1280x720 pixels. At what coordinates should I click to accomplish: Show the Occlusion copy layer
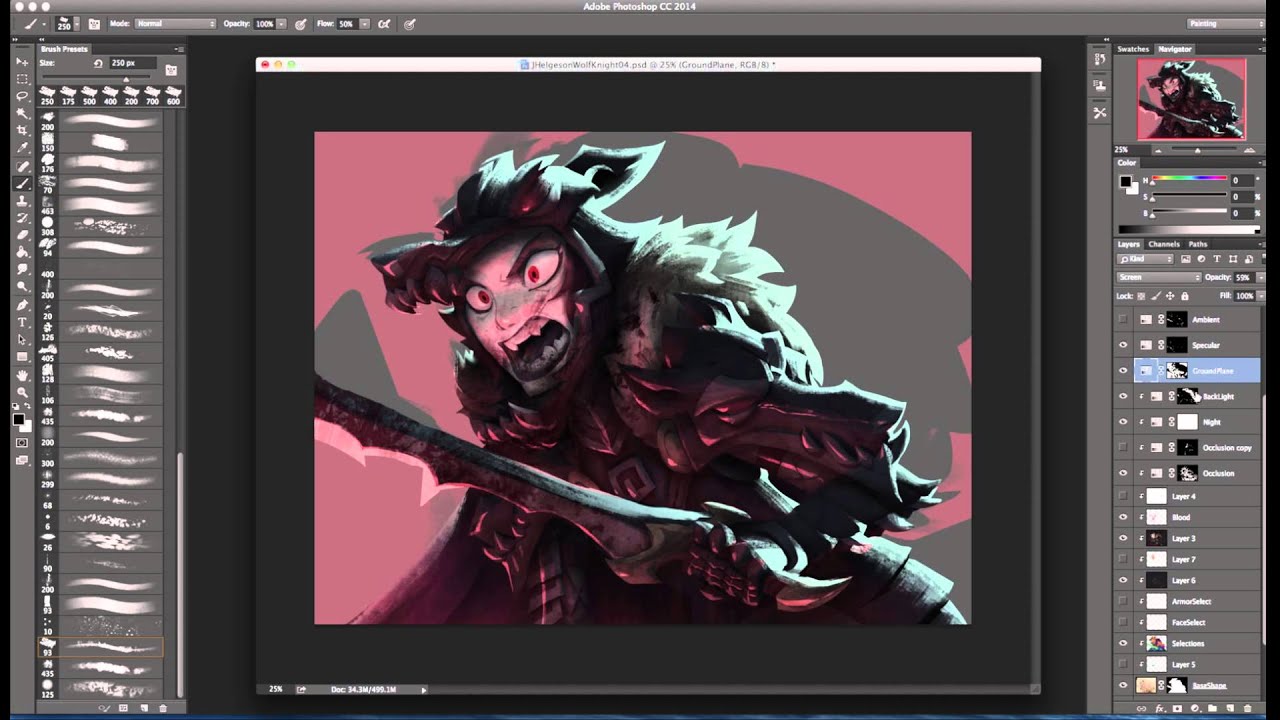click(1123, 447)
